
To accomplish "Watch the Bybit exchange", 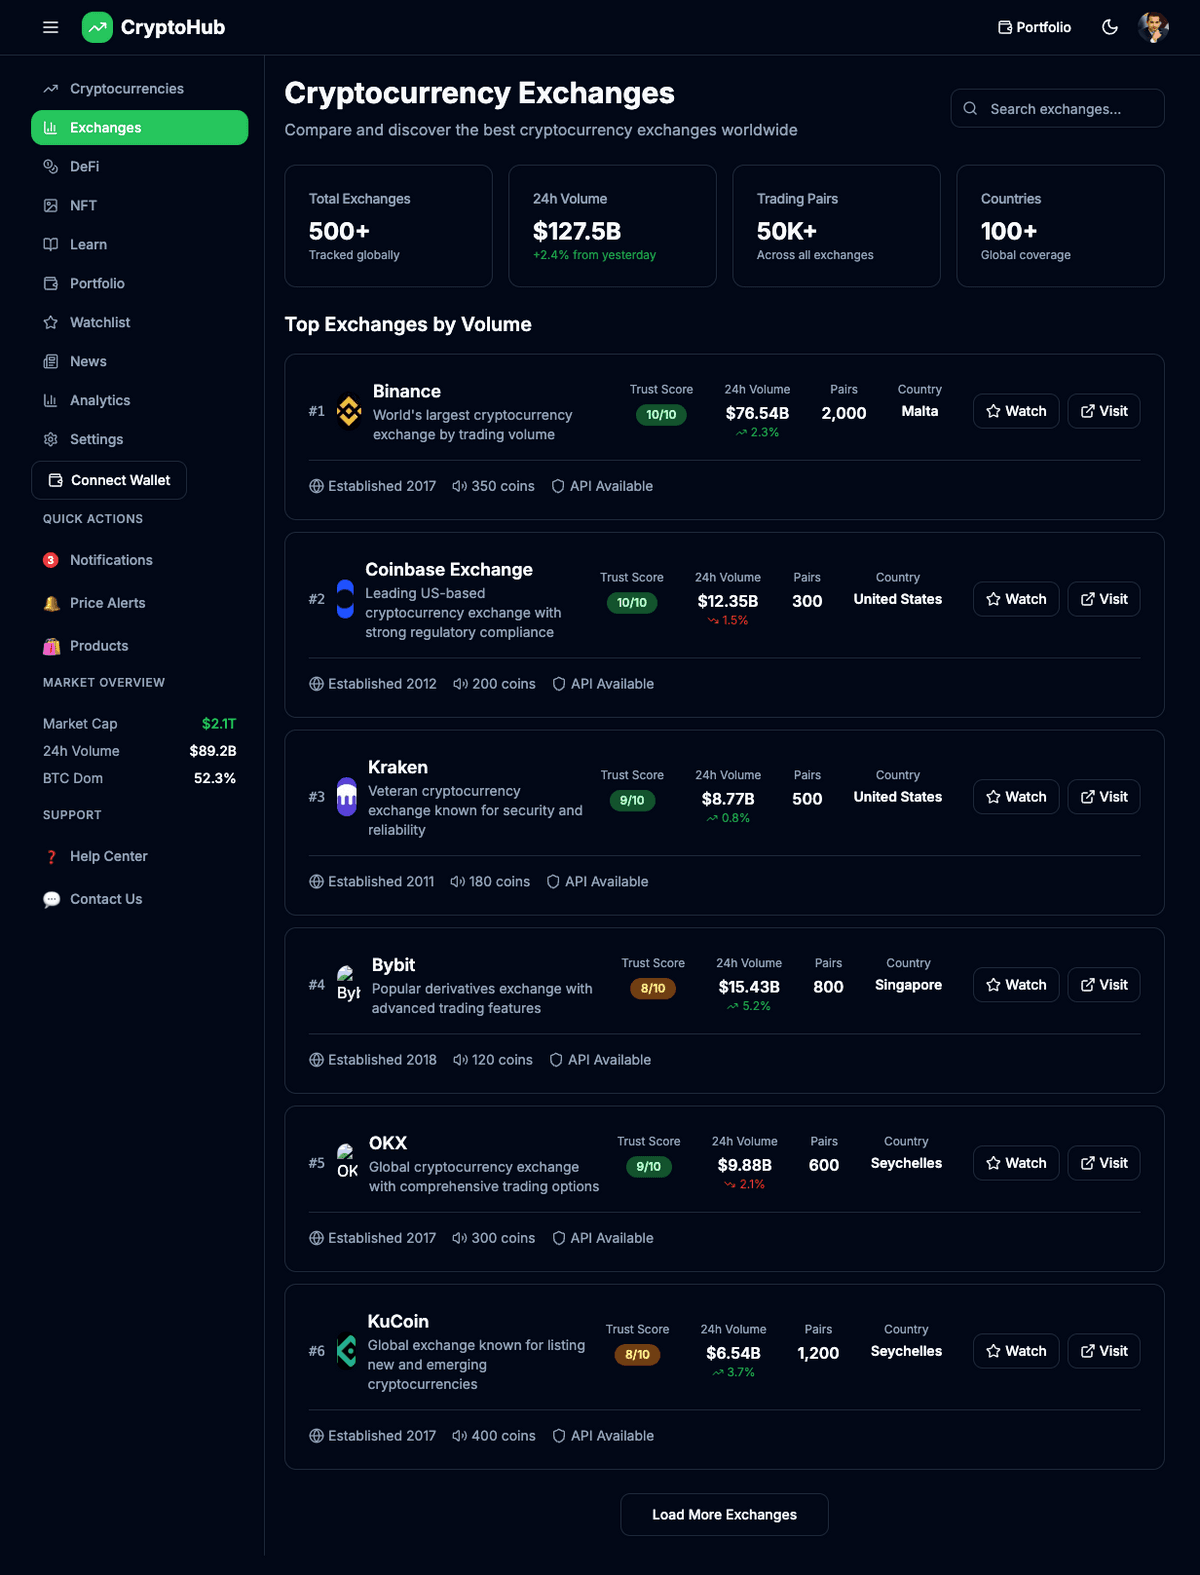I will coord(1016,985).
